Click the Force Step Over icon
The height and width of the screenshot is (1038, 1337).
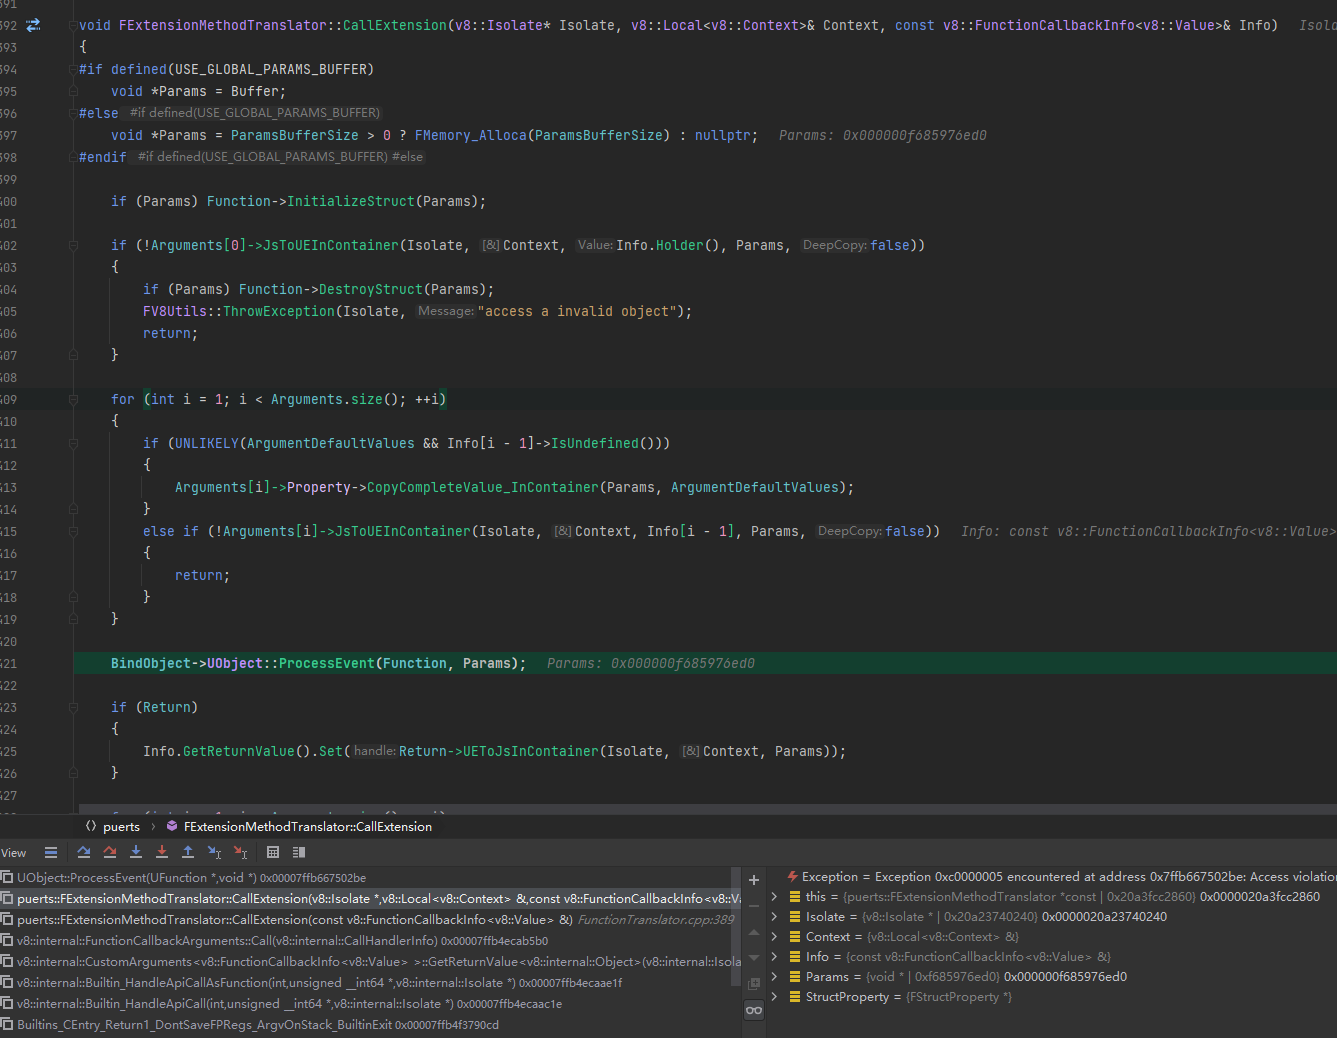[x=110, y=852]
